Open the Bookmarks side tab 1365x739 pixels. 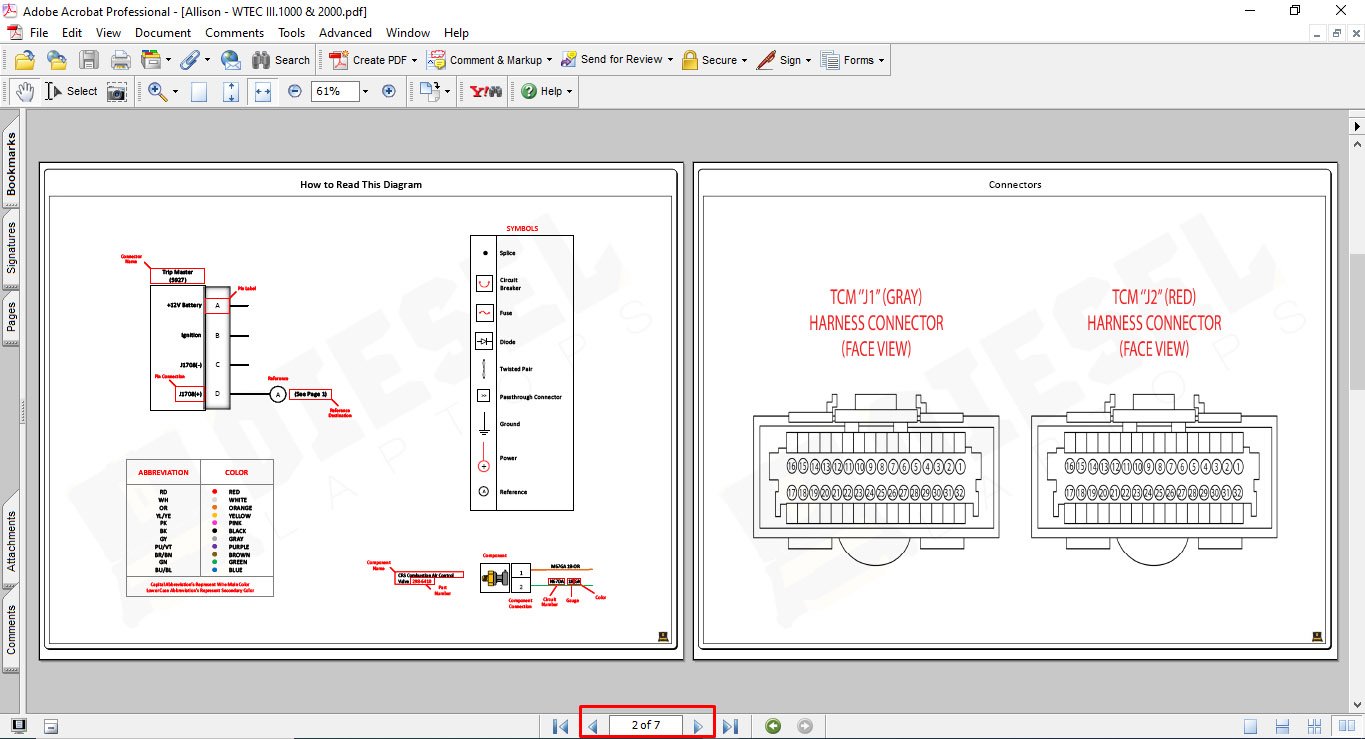point(11,165)
